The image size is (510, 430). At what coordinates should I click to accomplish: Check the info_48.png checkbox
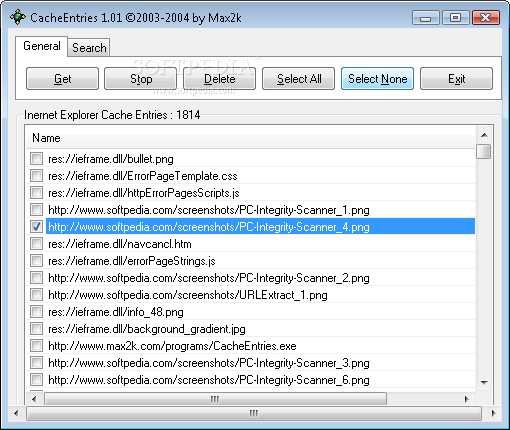click(36, 311)
